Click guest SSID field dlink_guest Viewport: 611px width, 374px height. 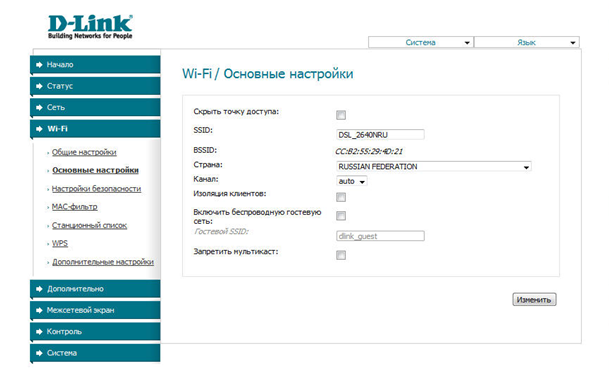click(x=380, y=236)
